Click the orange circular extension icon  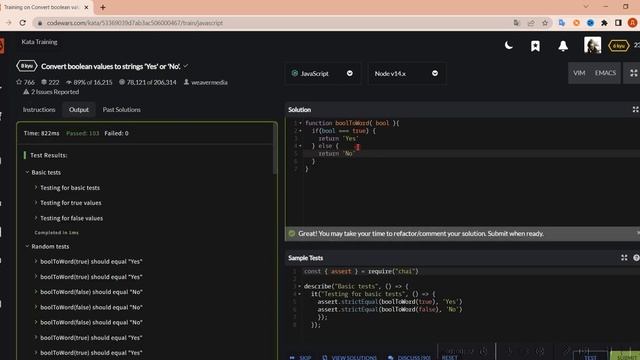coord(576,23)
